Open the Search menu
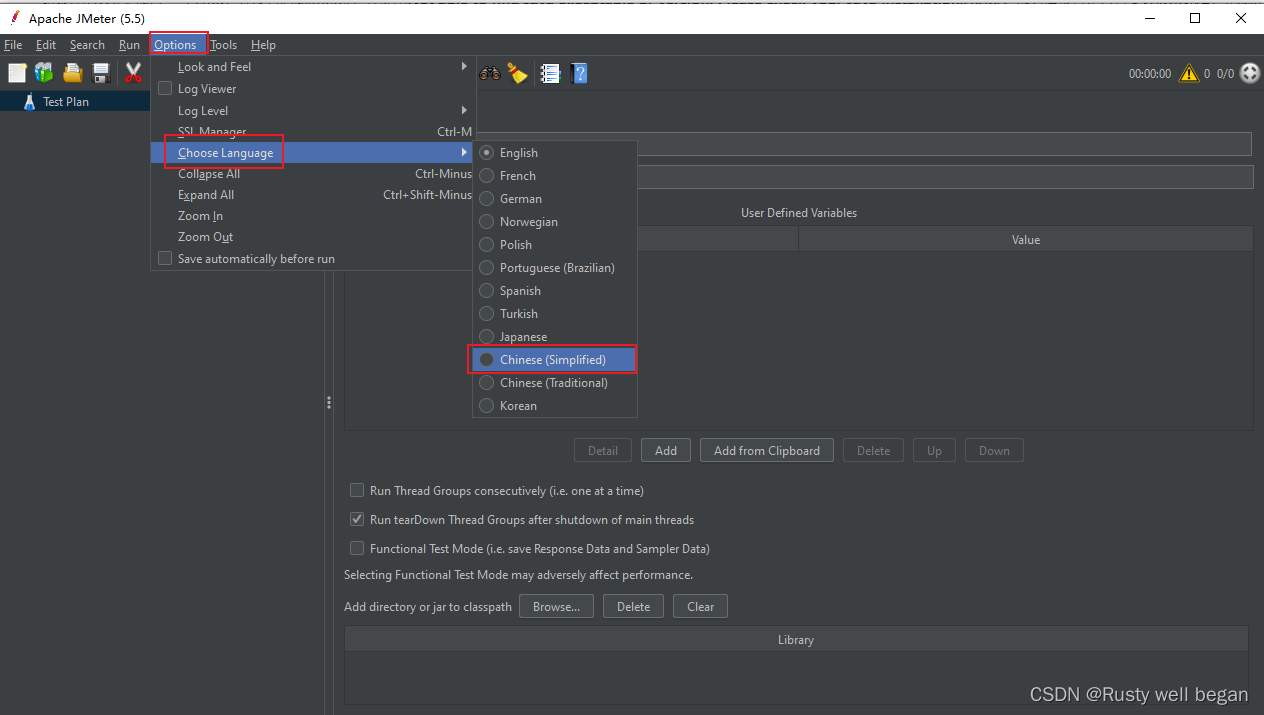 coord(87,45)
